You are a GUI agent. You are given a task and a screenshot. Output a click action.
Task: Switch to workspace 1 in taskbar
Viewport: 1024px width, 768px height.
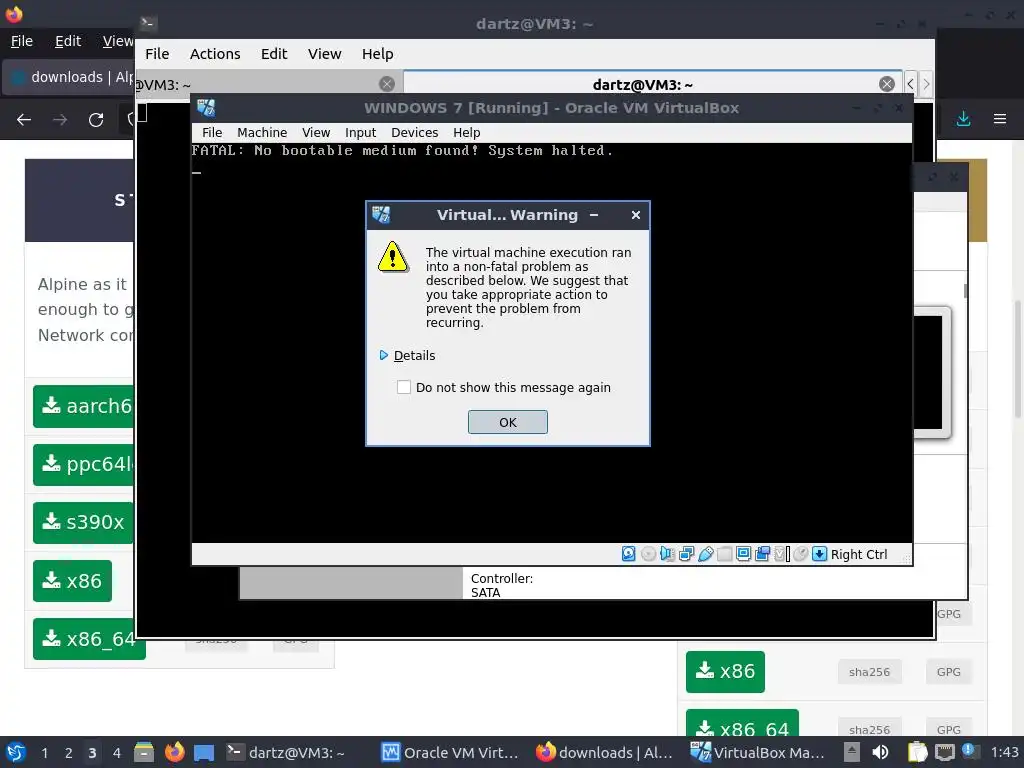tap(44, 752)
